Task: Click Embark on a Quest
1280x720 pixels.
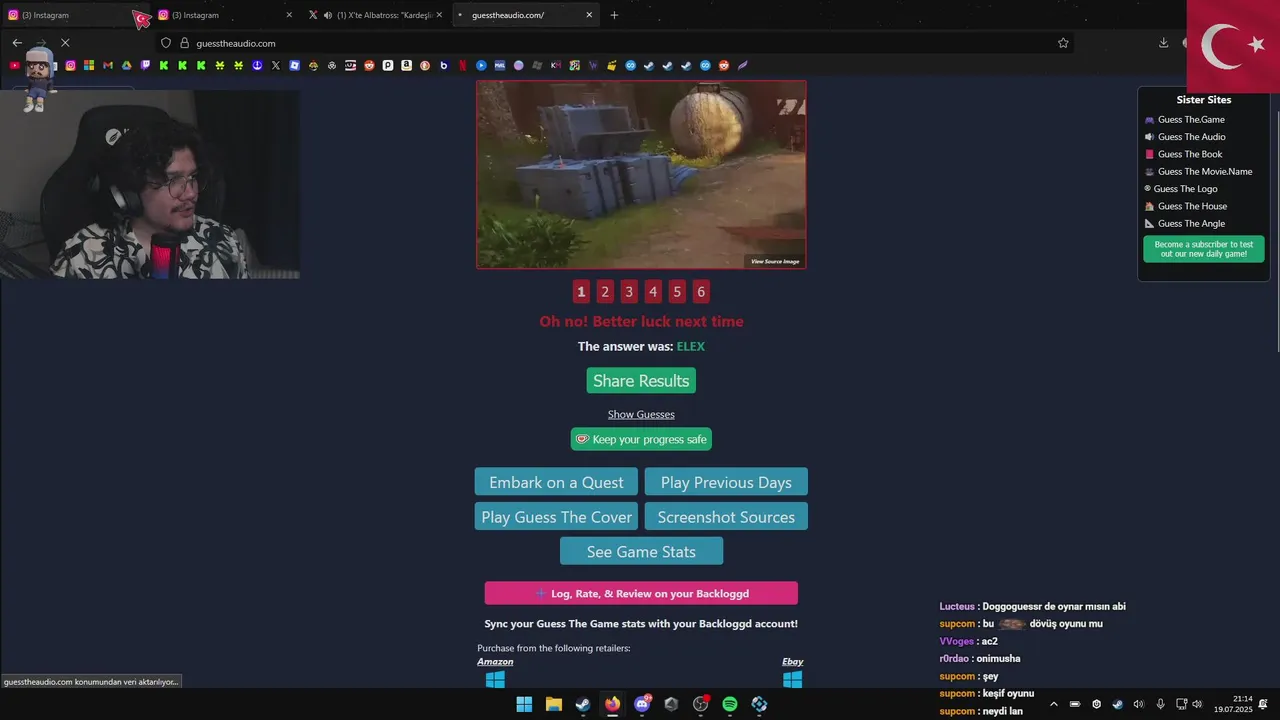Action: tap(556, 482)
